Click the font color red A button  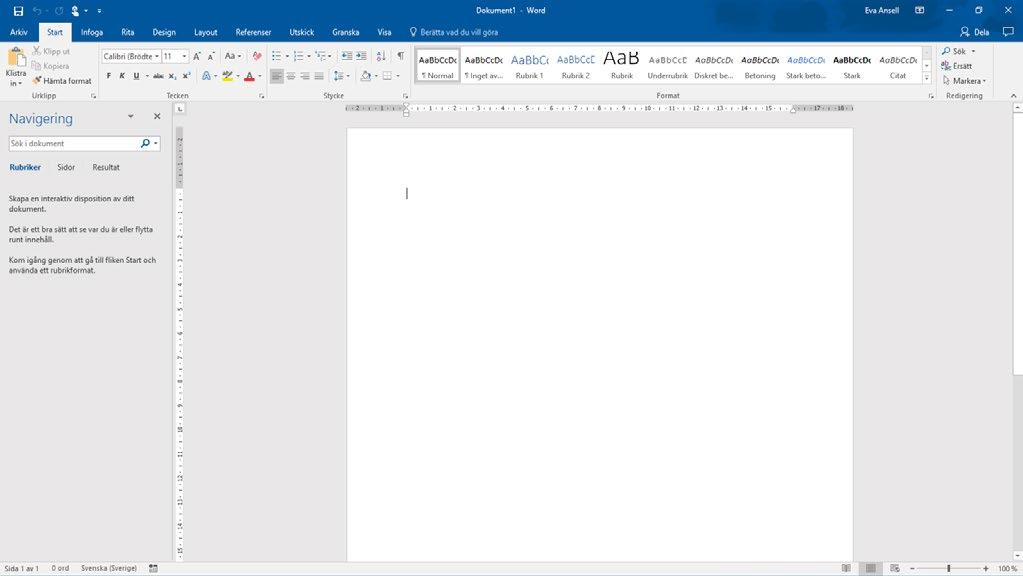pyautogui.click(x=249, y=76)
